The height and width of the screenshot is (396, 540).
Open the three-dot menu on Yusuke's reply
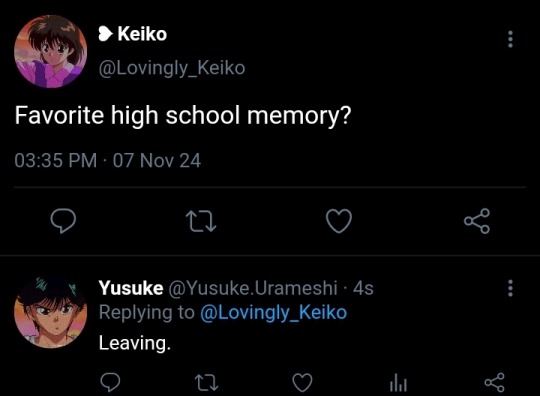coord(510,288)
